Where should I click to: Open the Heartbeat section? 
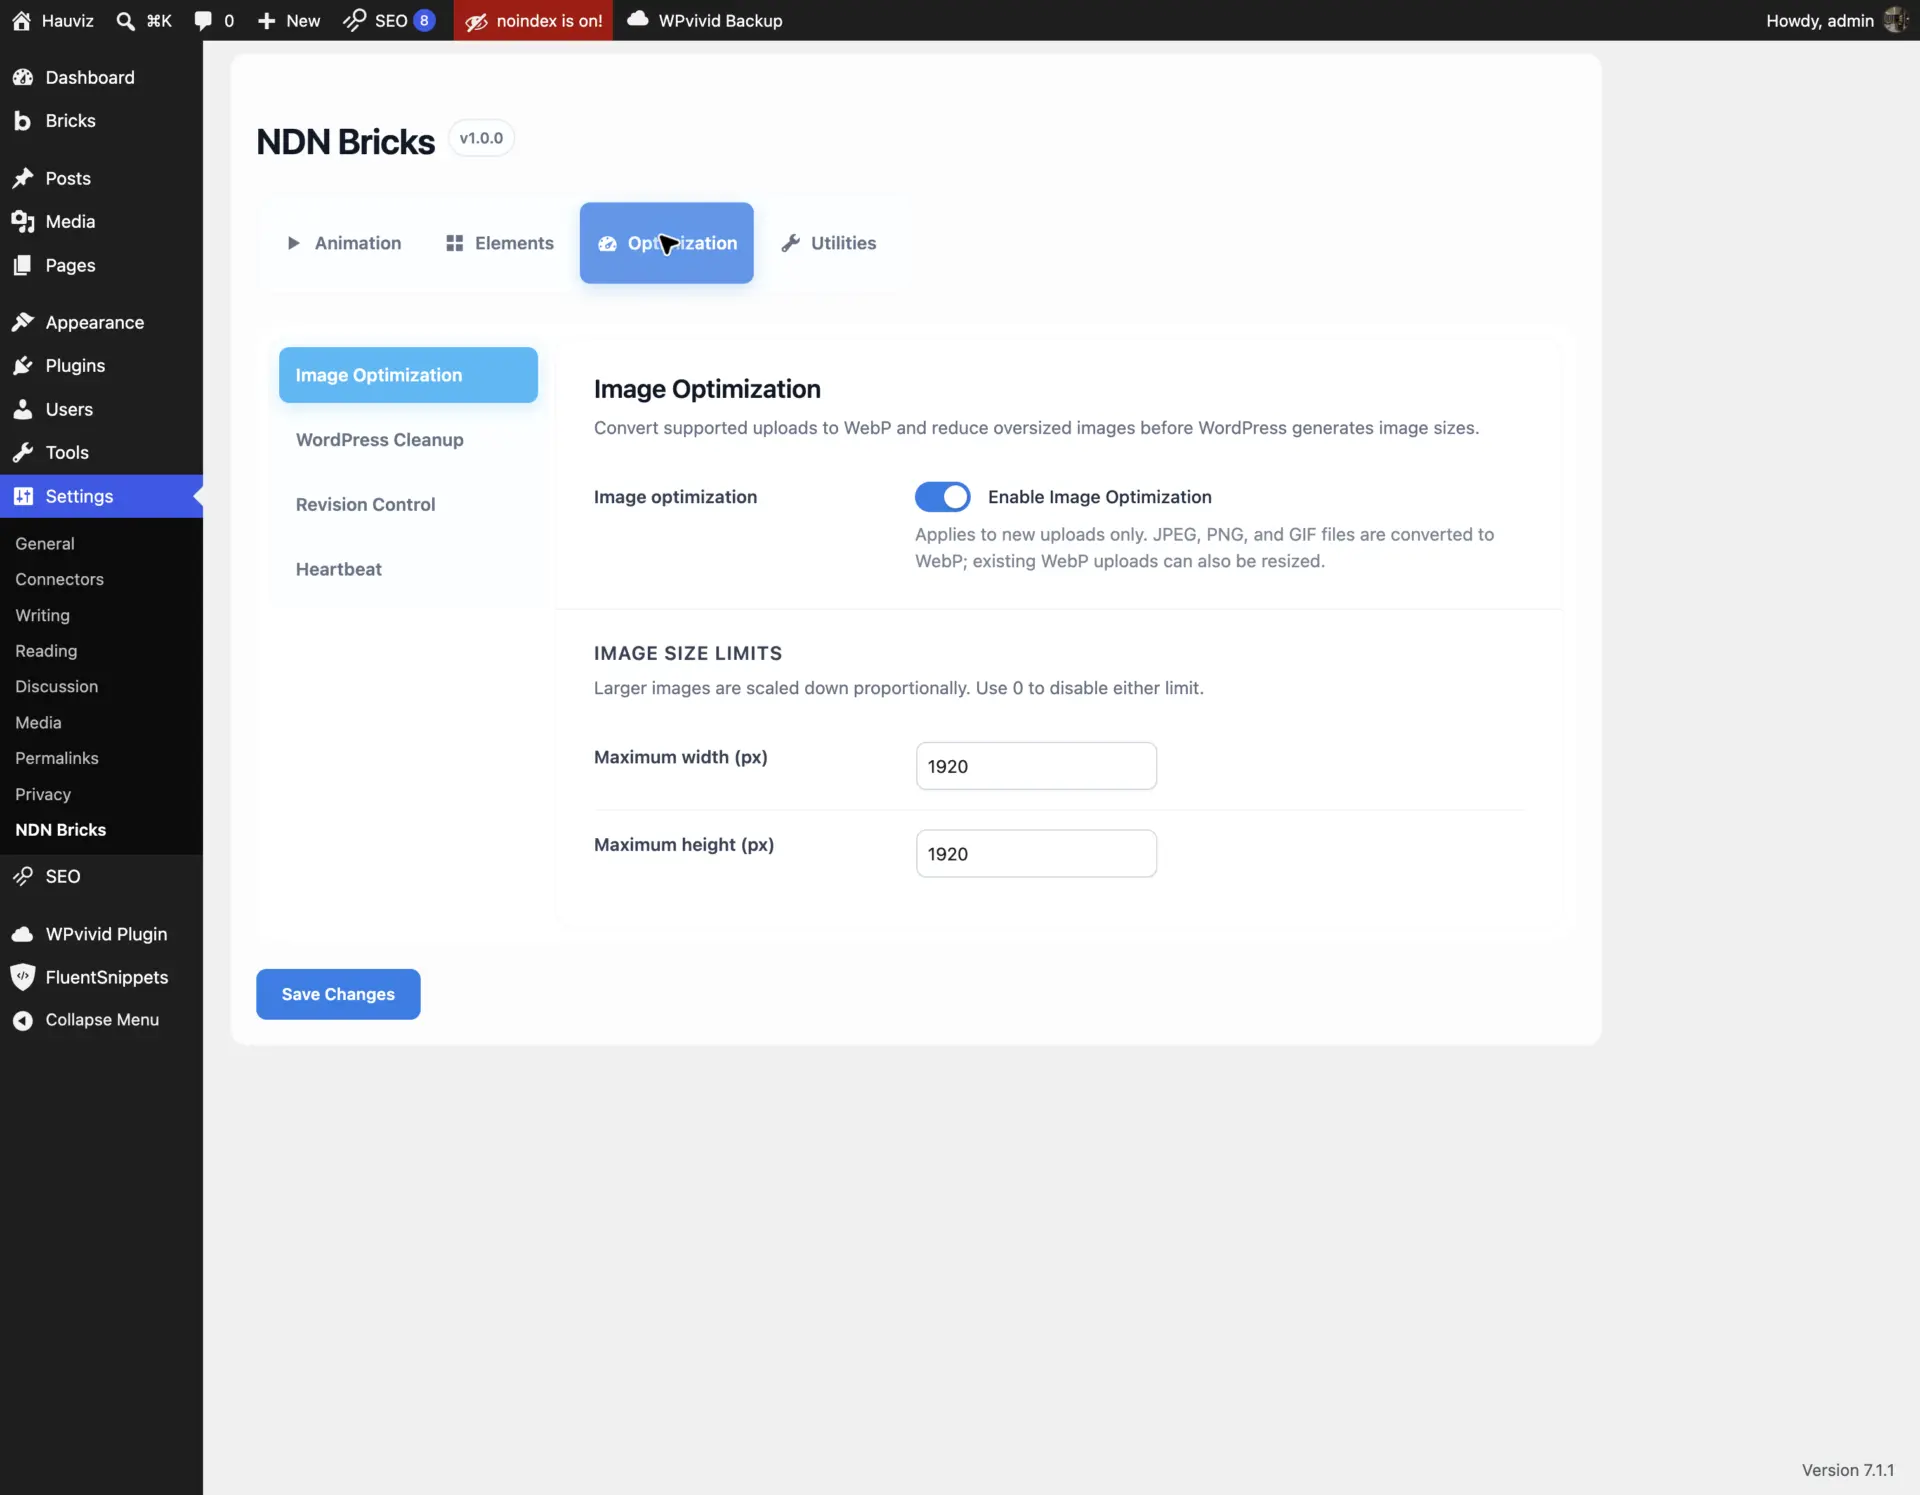click(x=408, y=569)
